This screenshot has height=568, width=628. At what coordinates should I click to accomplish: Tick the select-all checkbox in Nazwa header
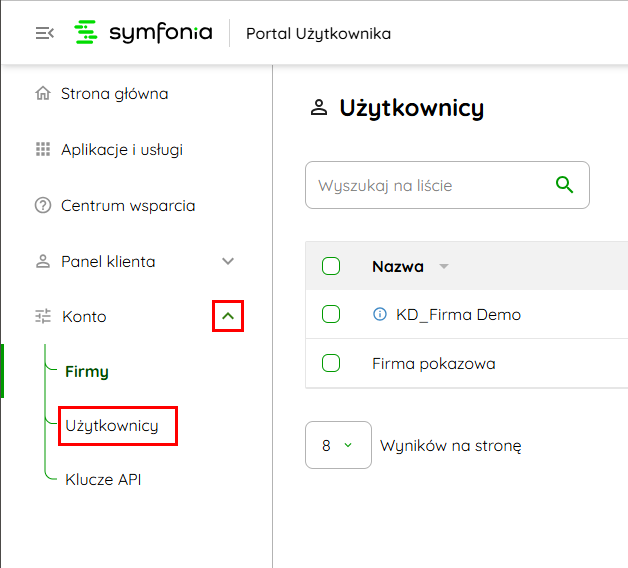click(331, 266)
